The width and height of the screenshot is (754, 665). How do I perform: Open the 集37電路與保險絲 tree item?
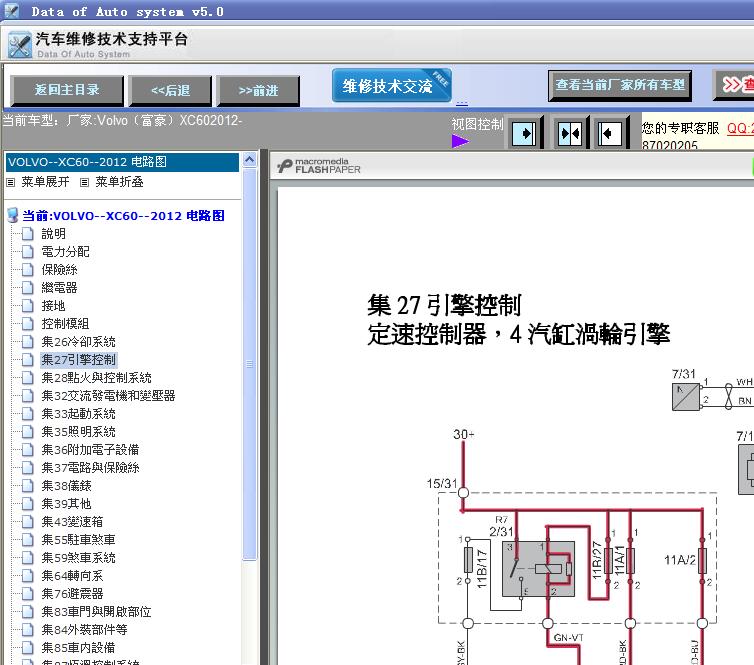(90, 468)
